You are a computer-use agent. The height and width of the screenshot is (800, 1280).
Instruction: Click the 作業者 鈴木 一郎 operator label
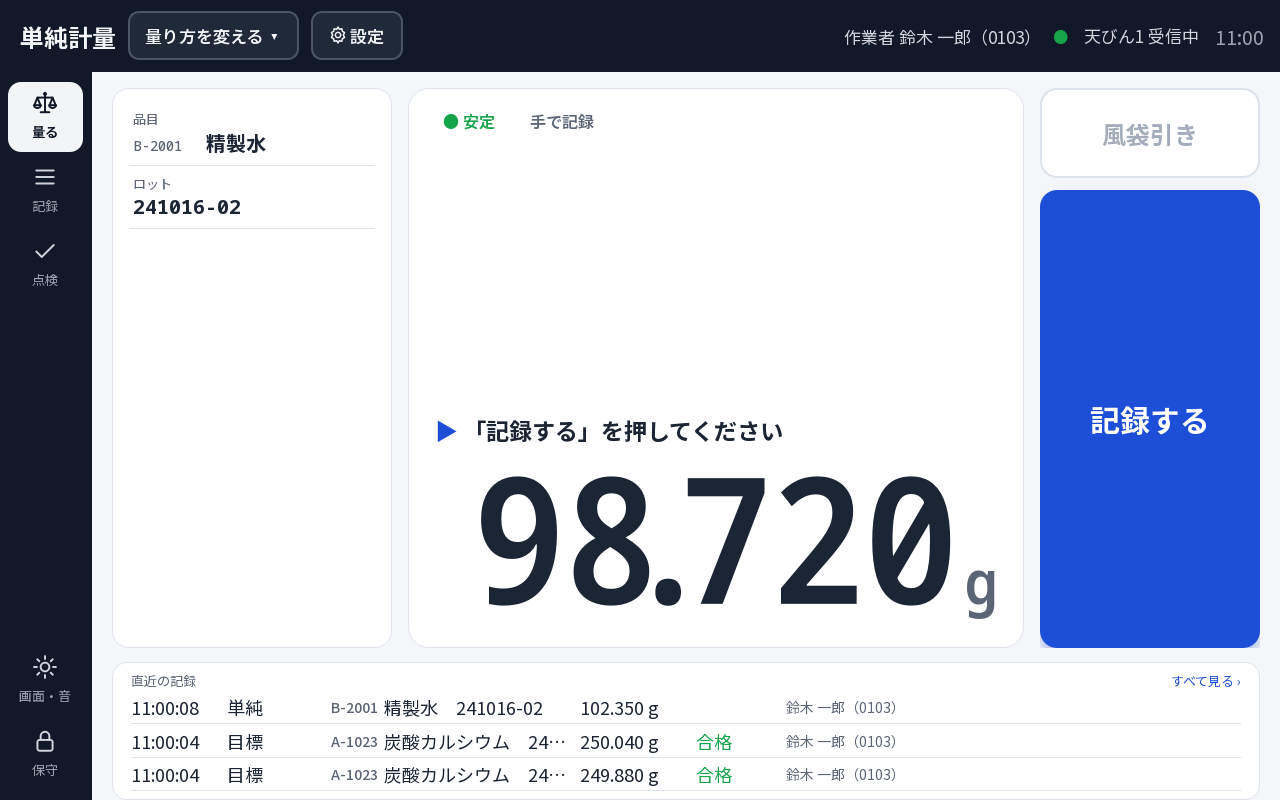[941, 37]
